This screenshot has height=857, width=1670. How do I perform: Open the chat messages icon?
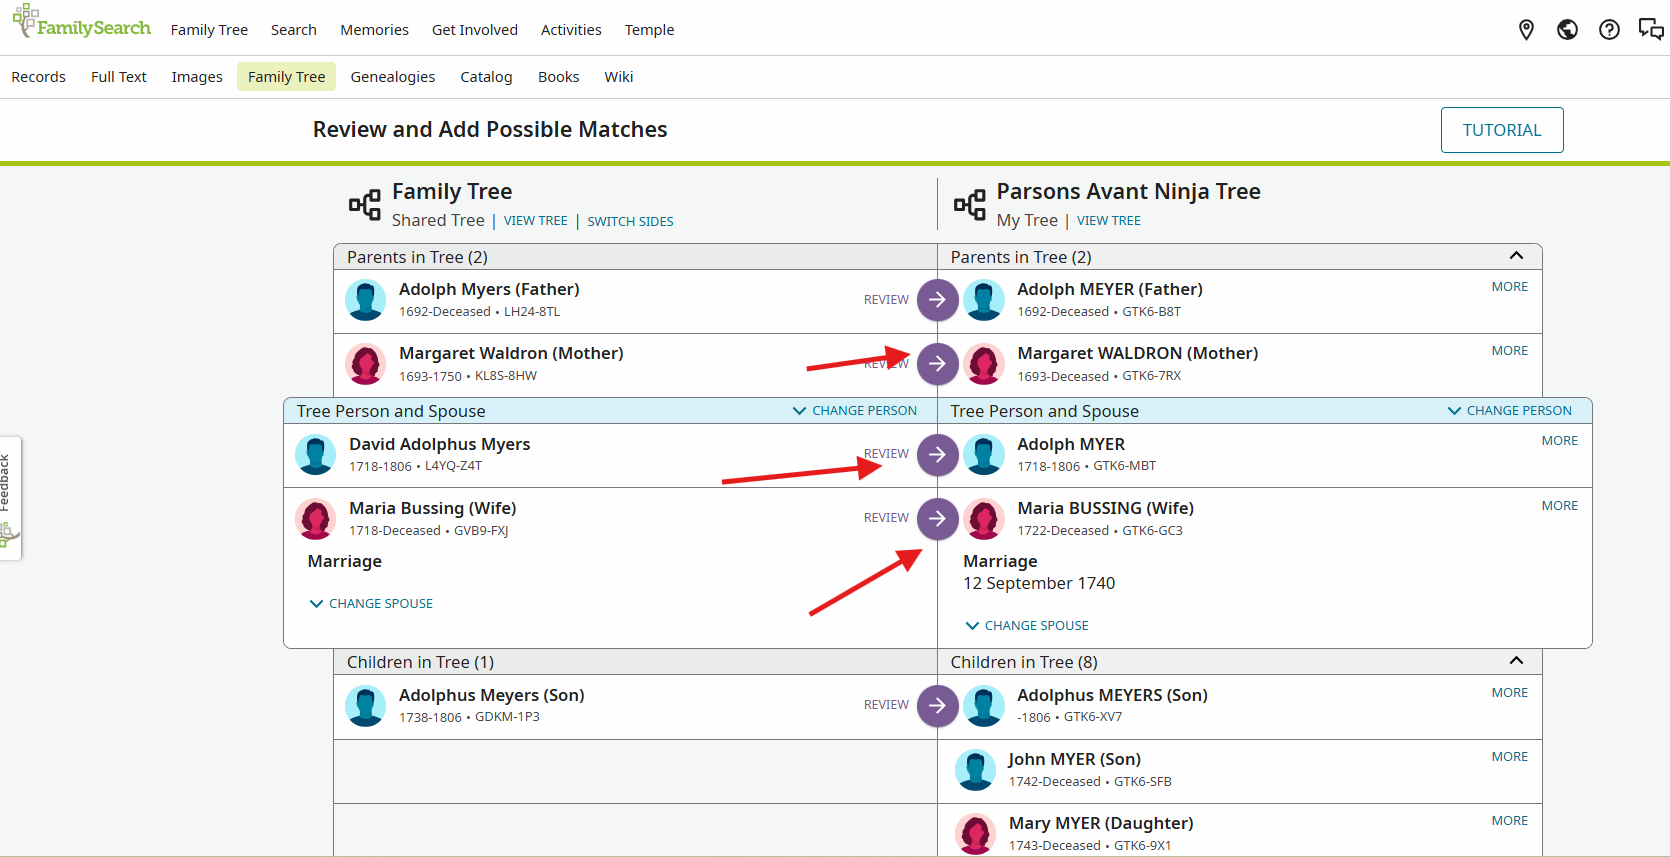(x=1651, y=30)
